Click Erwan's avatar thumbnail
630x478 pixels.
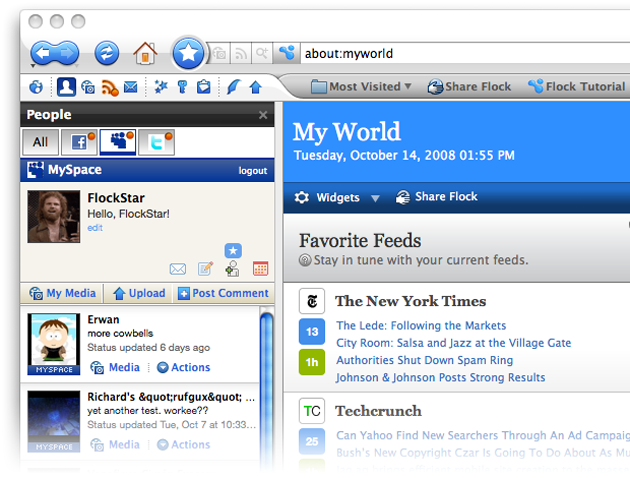pos(54,344)
